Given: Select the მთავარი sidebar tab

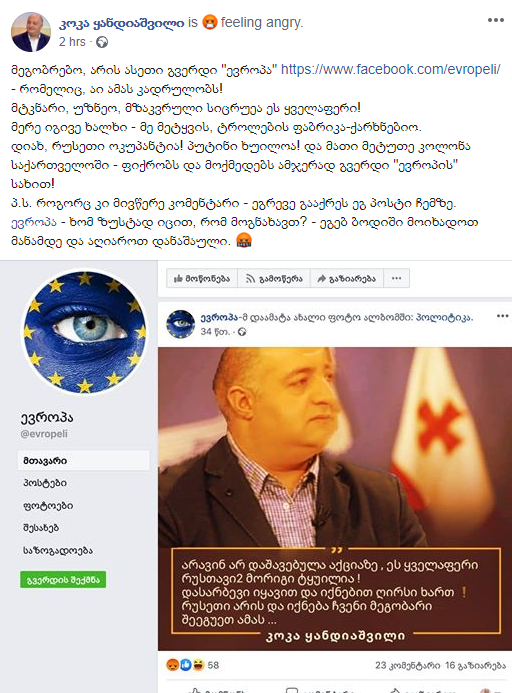Looking at the screenshot, I should point(84,461).
